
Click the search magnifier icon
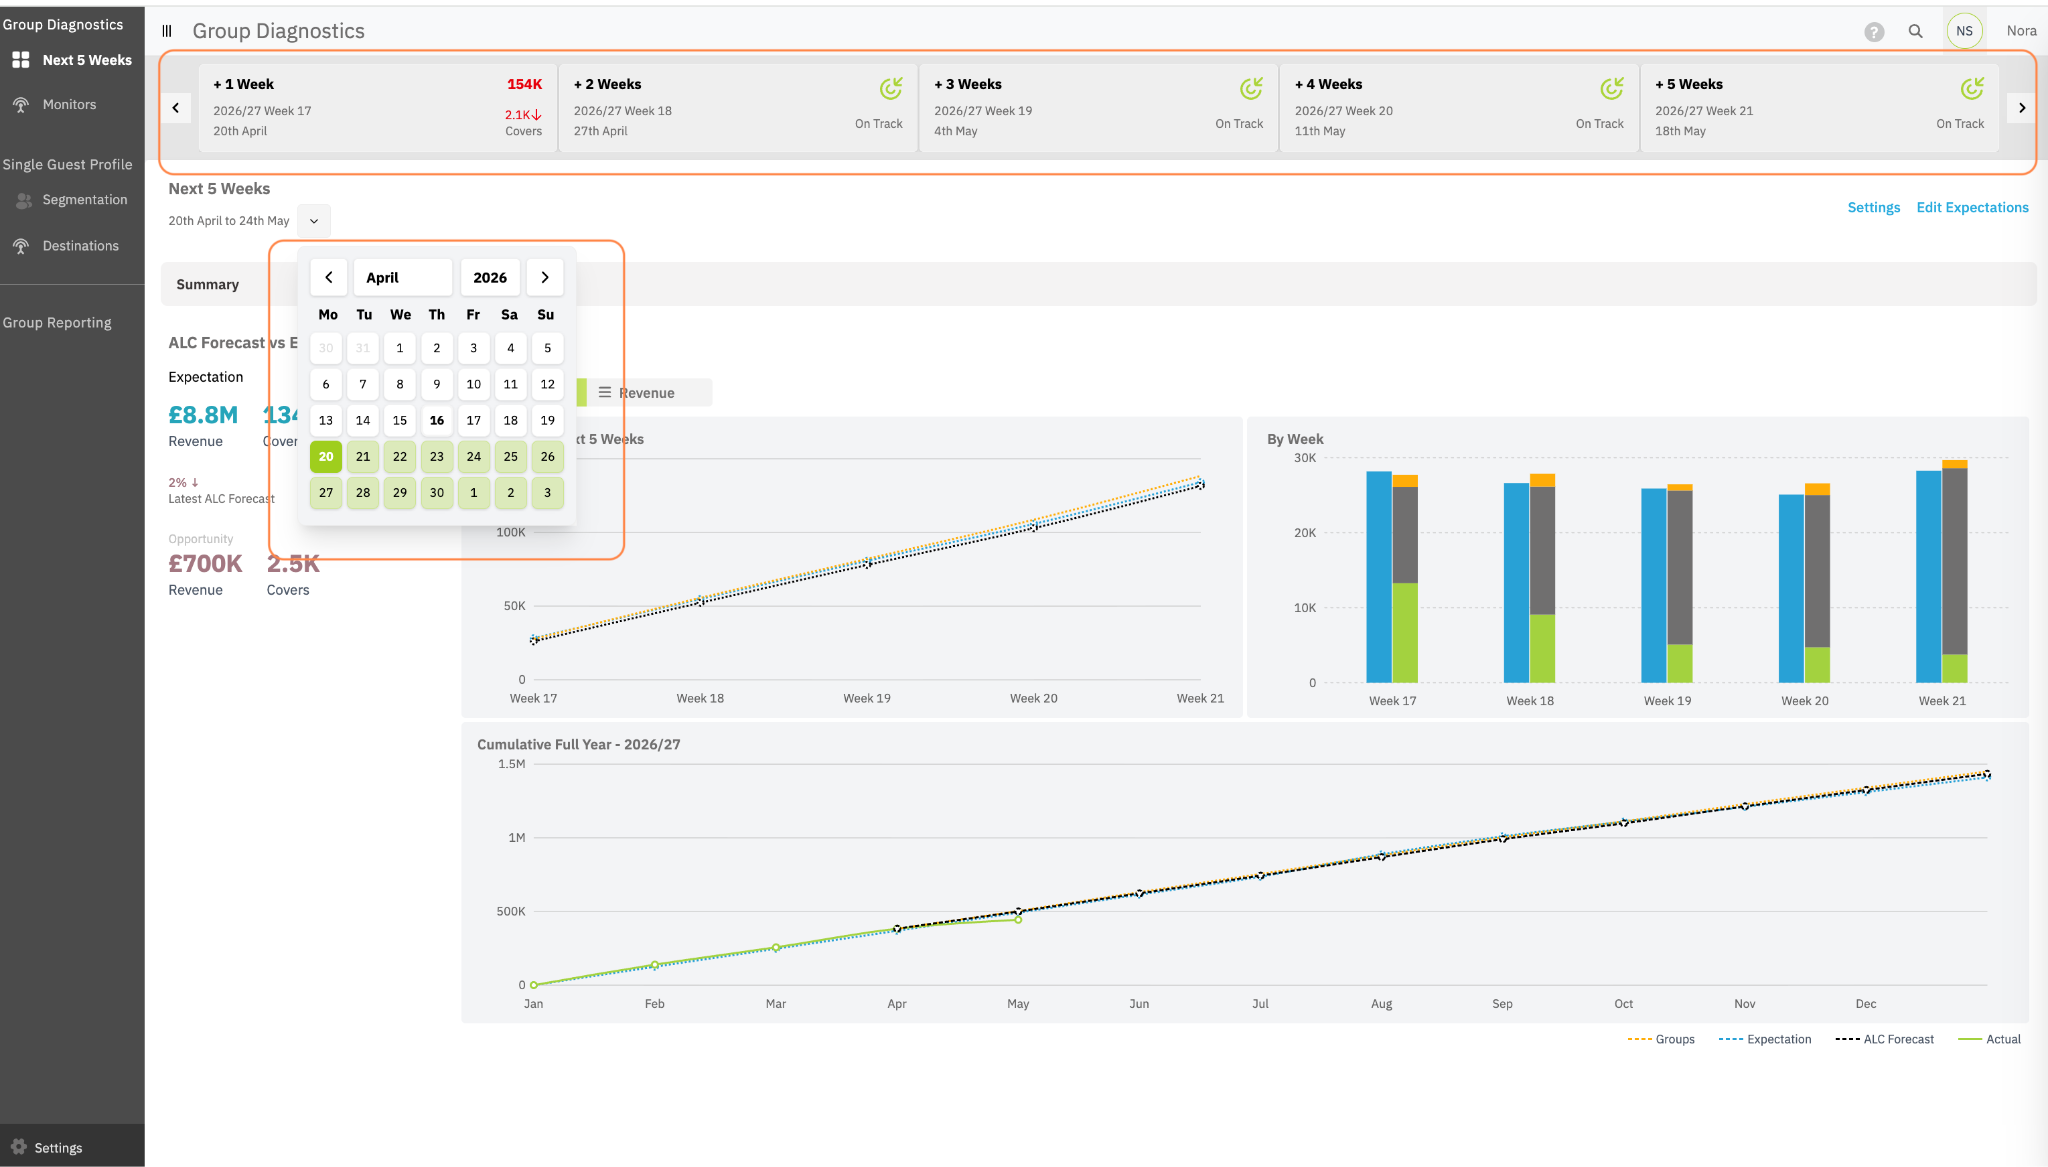(x=1915, y=31)
